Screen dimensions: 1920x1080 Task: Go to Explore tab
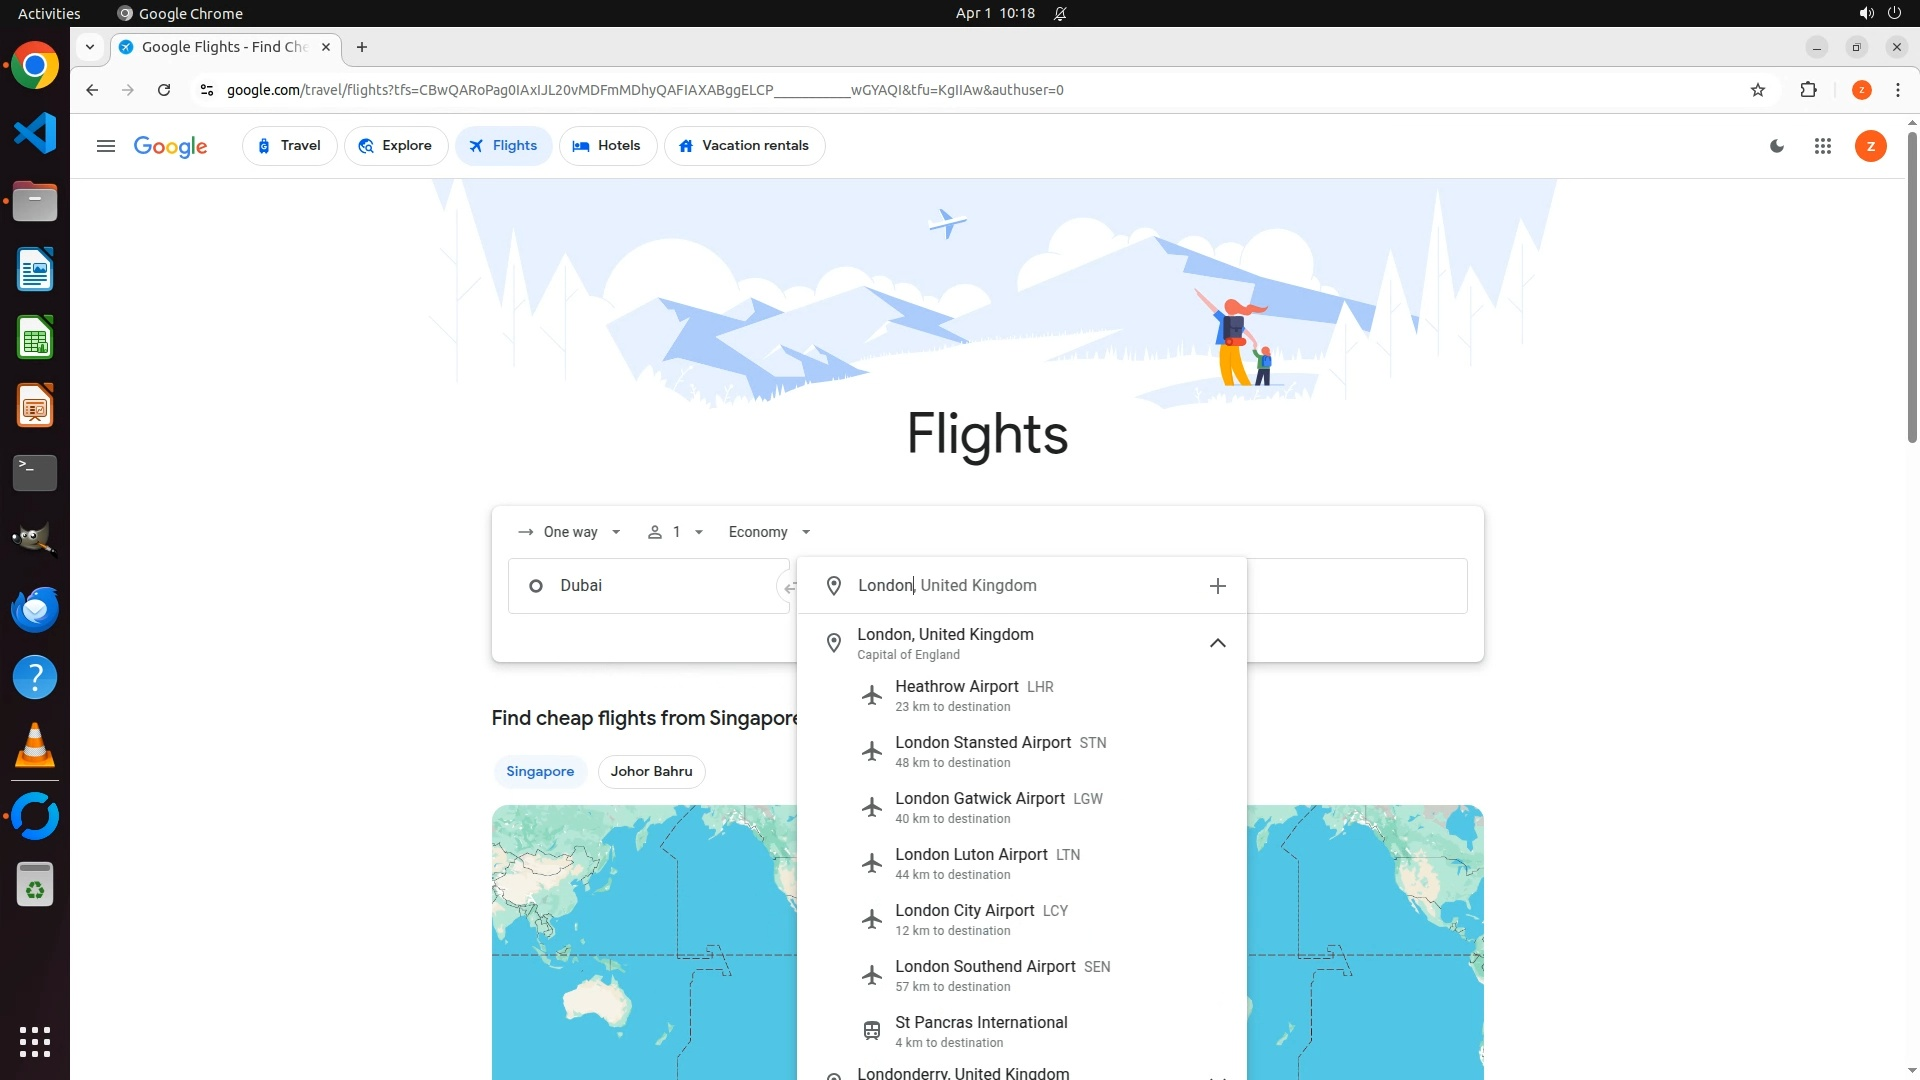(x=395, y=146)
